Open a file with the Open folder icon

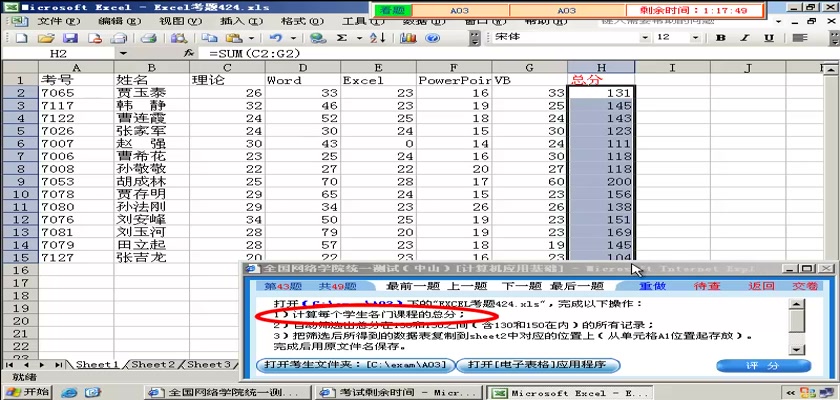point(46,38)
